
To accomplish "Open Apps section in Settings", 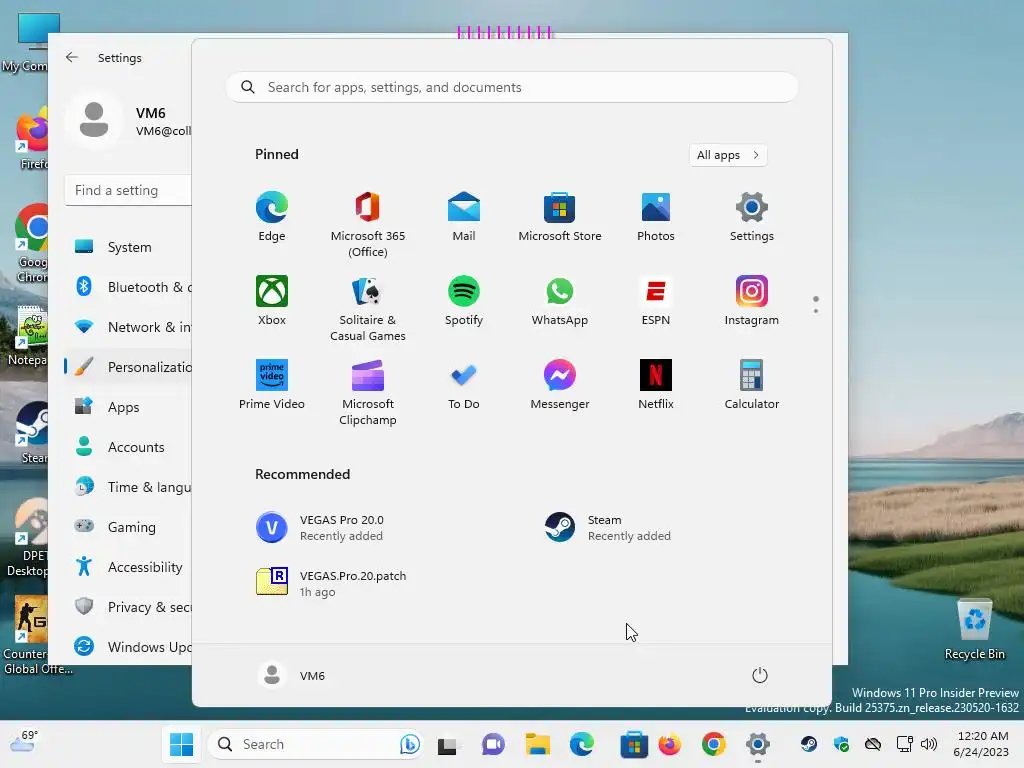I will click(130, 408).
